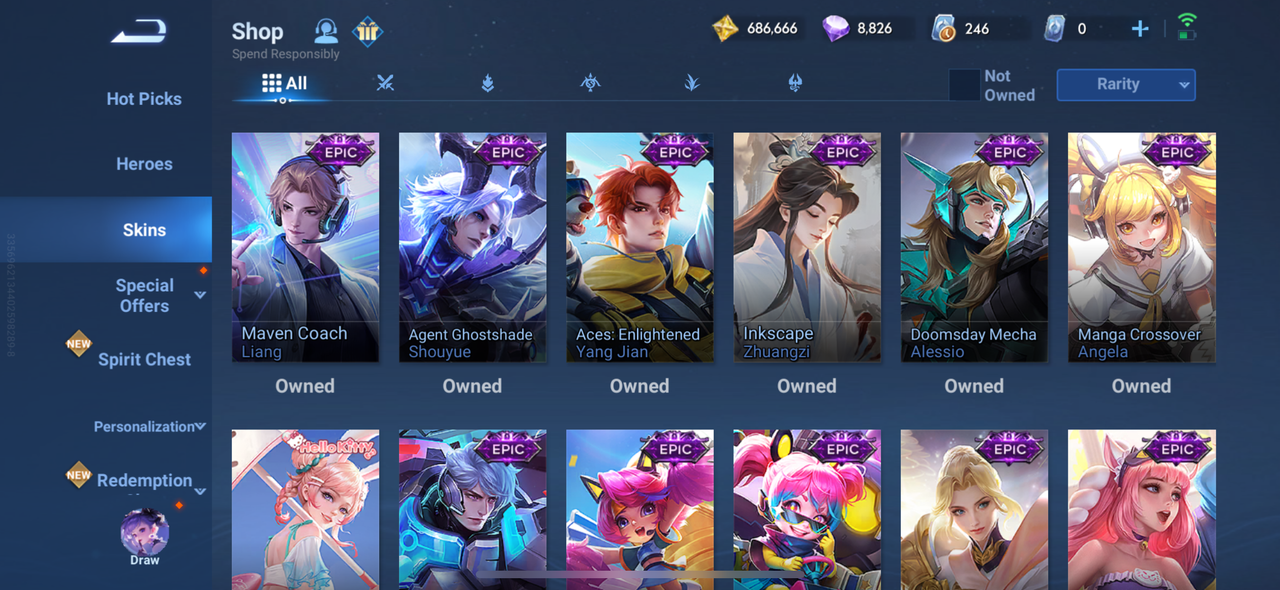Tap the gold coin currency icon
Viewport: 1280px width, 590px height.
click(725, 28)
